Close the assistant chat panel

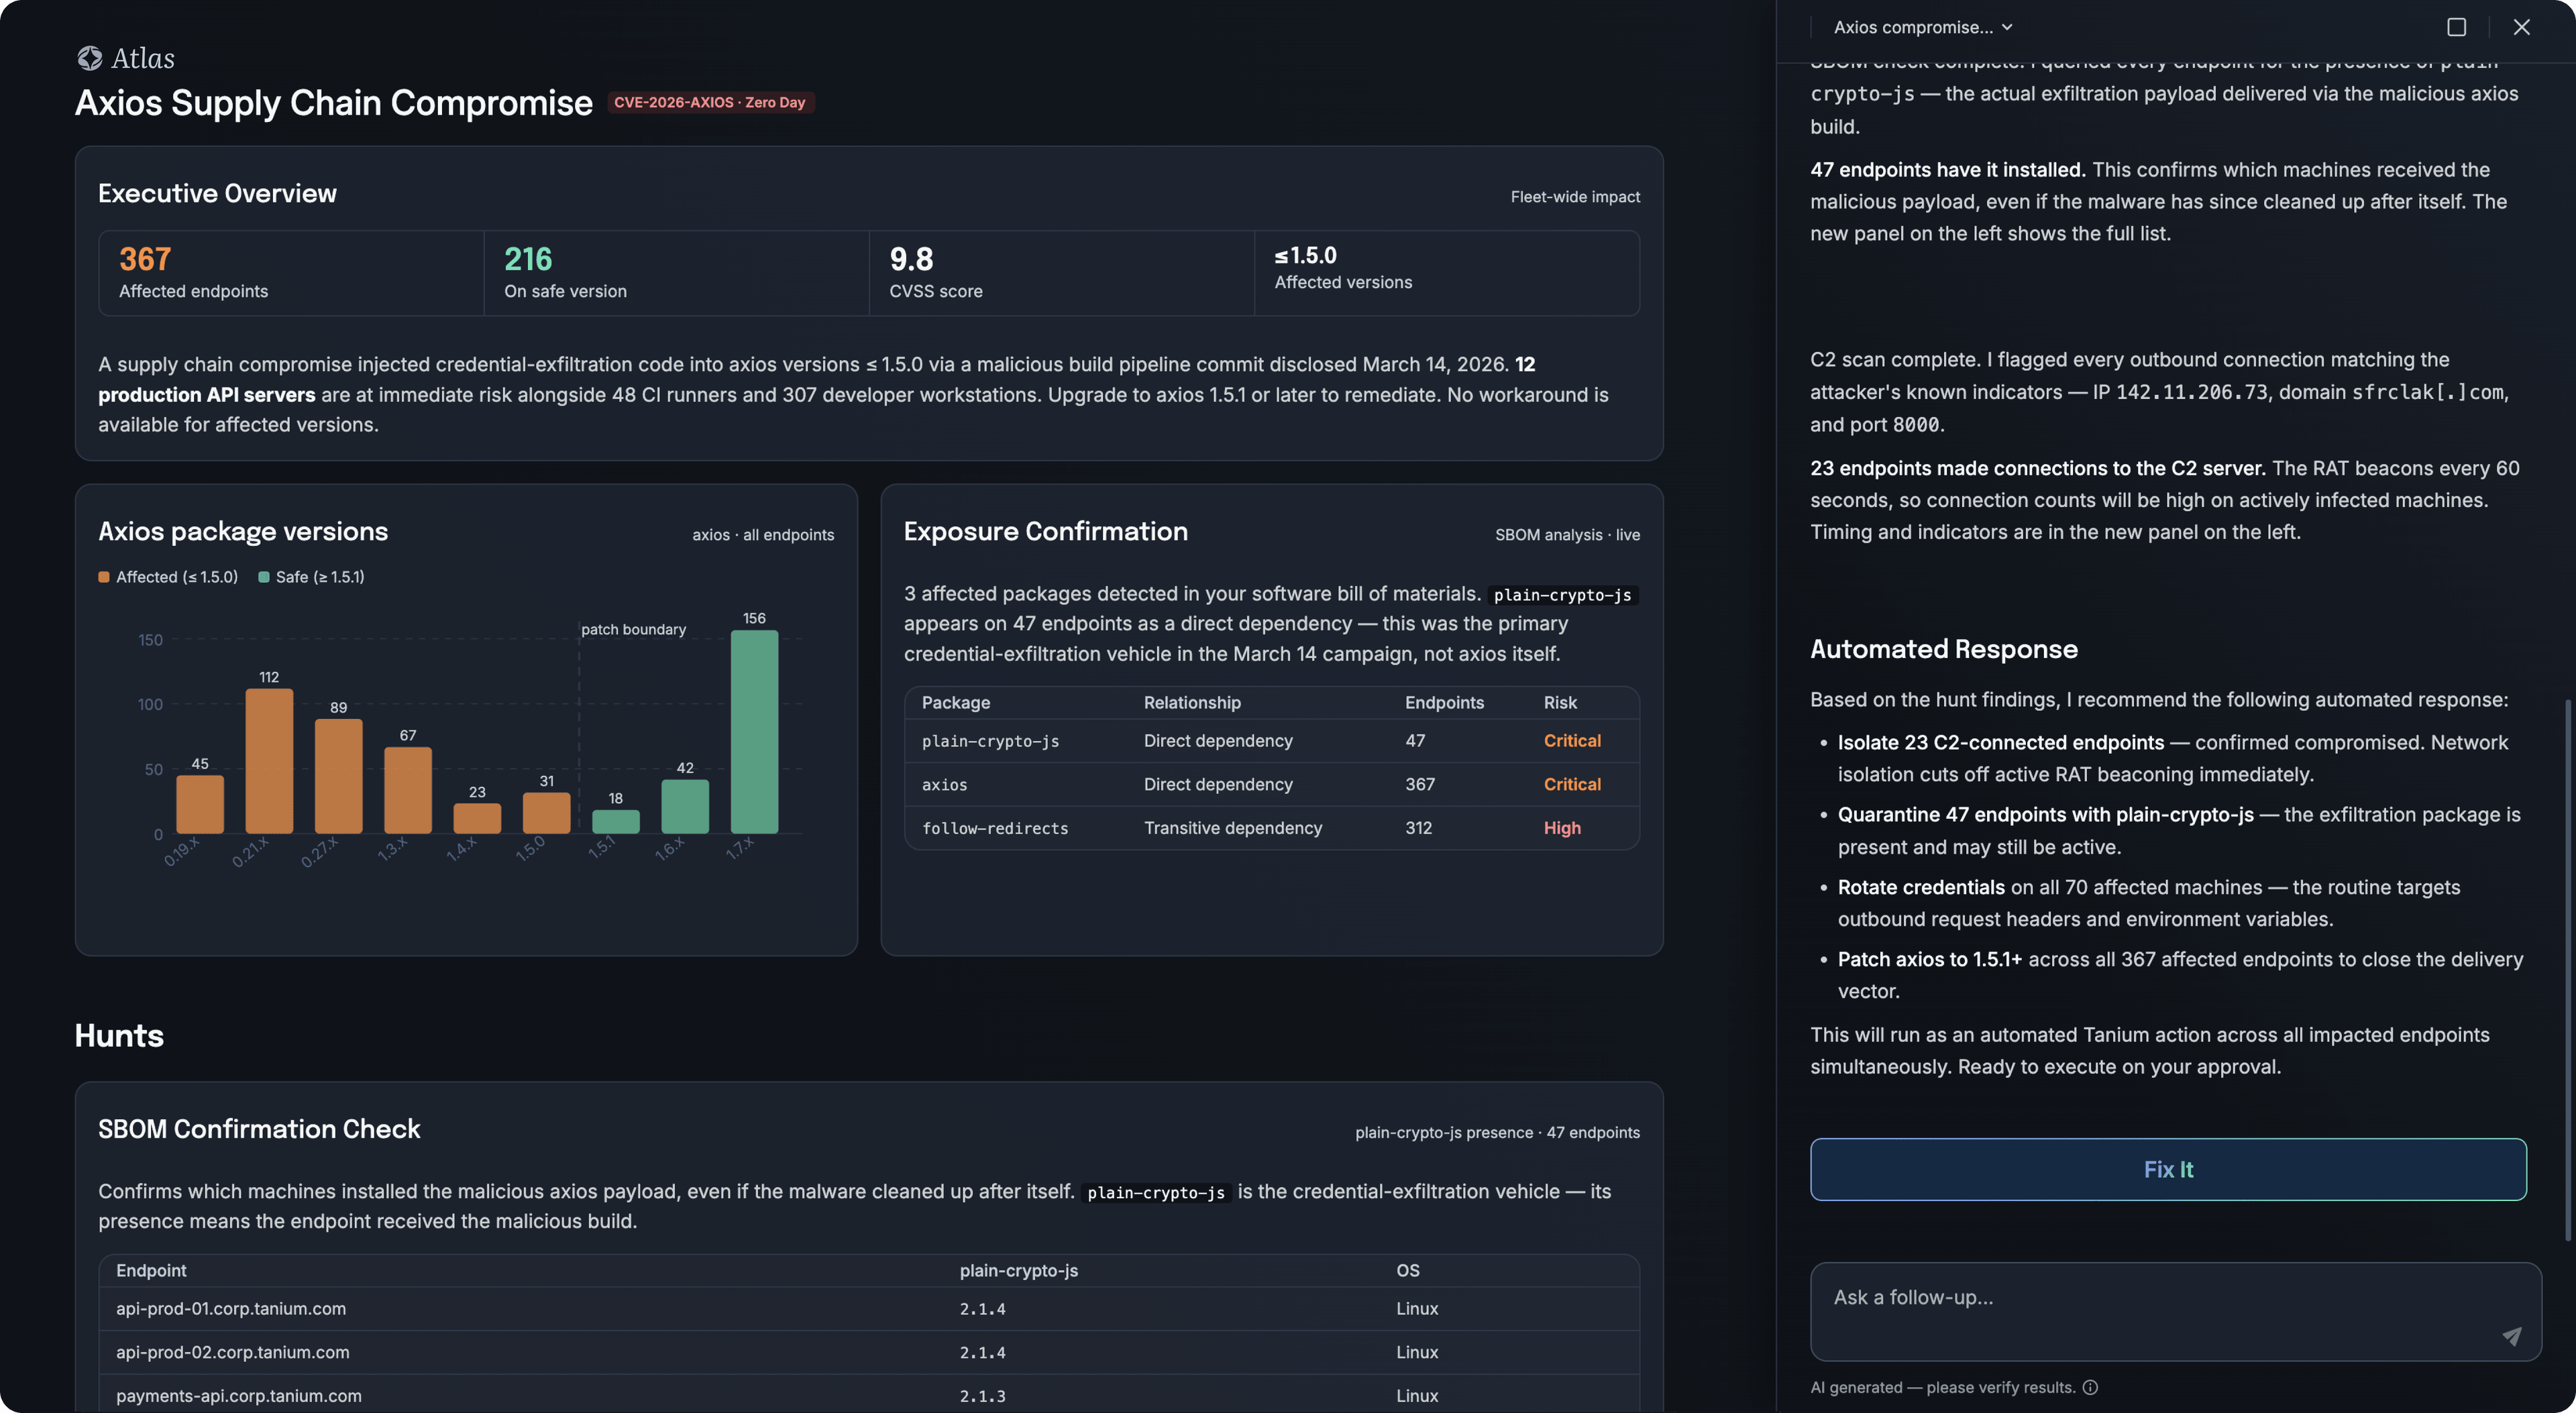(2521, 27)
